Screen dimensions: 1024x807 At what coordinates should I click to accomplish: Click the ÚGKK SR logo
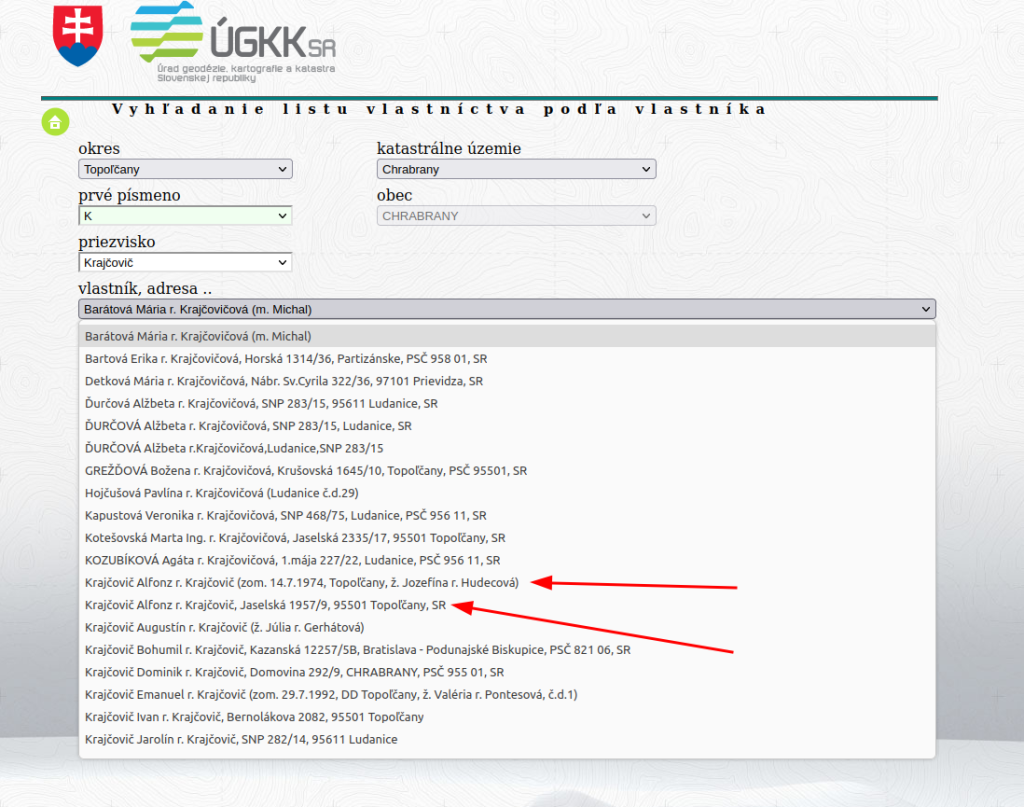233,42
